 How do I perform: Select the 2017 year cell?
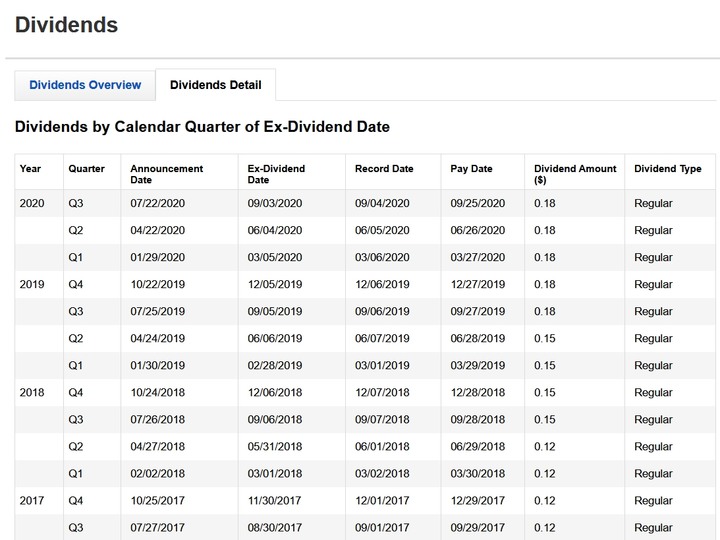(x=32, y=501)
